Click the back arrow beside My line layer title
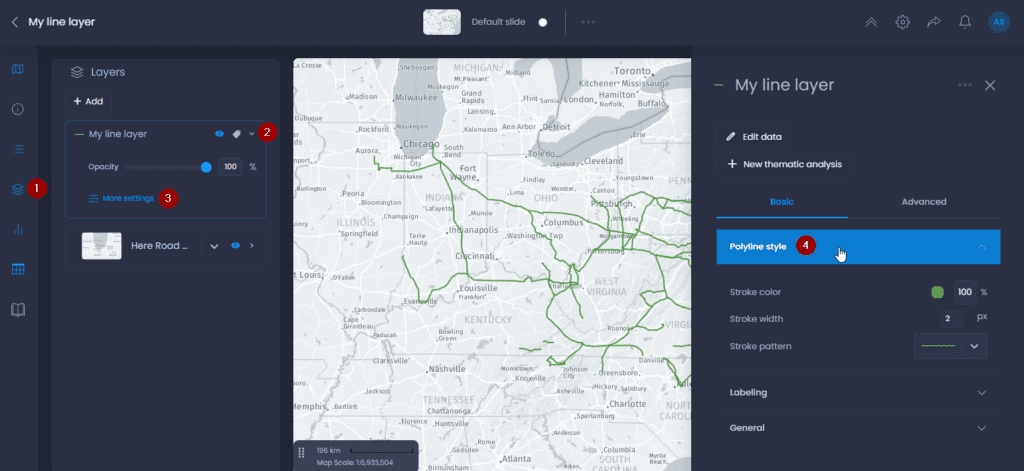 (x=14, y=22)
